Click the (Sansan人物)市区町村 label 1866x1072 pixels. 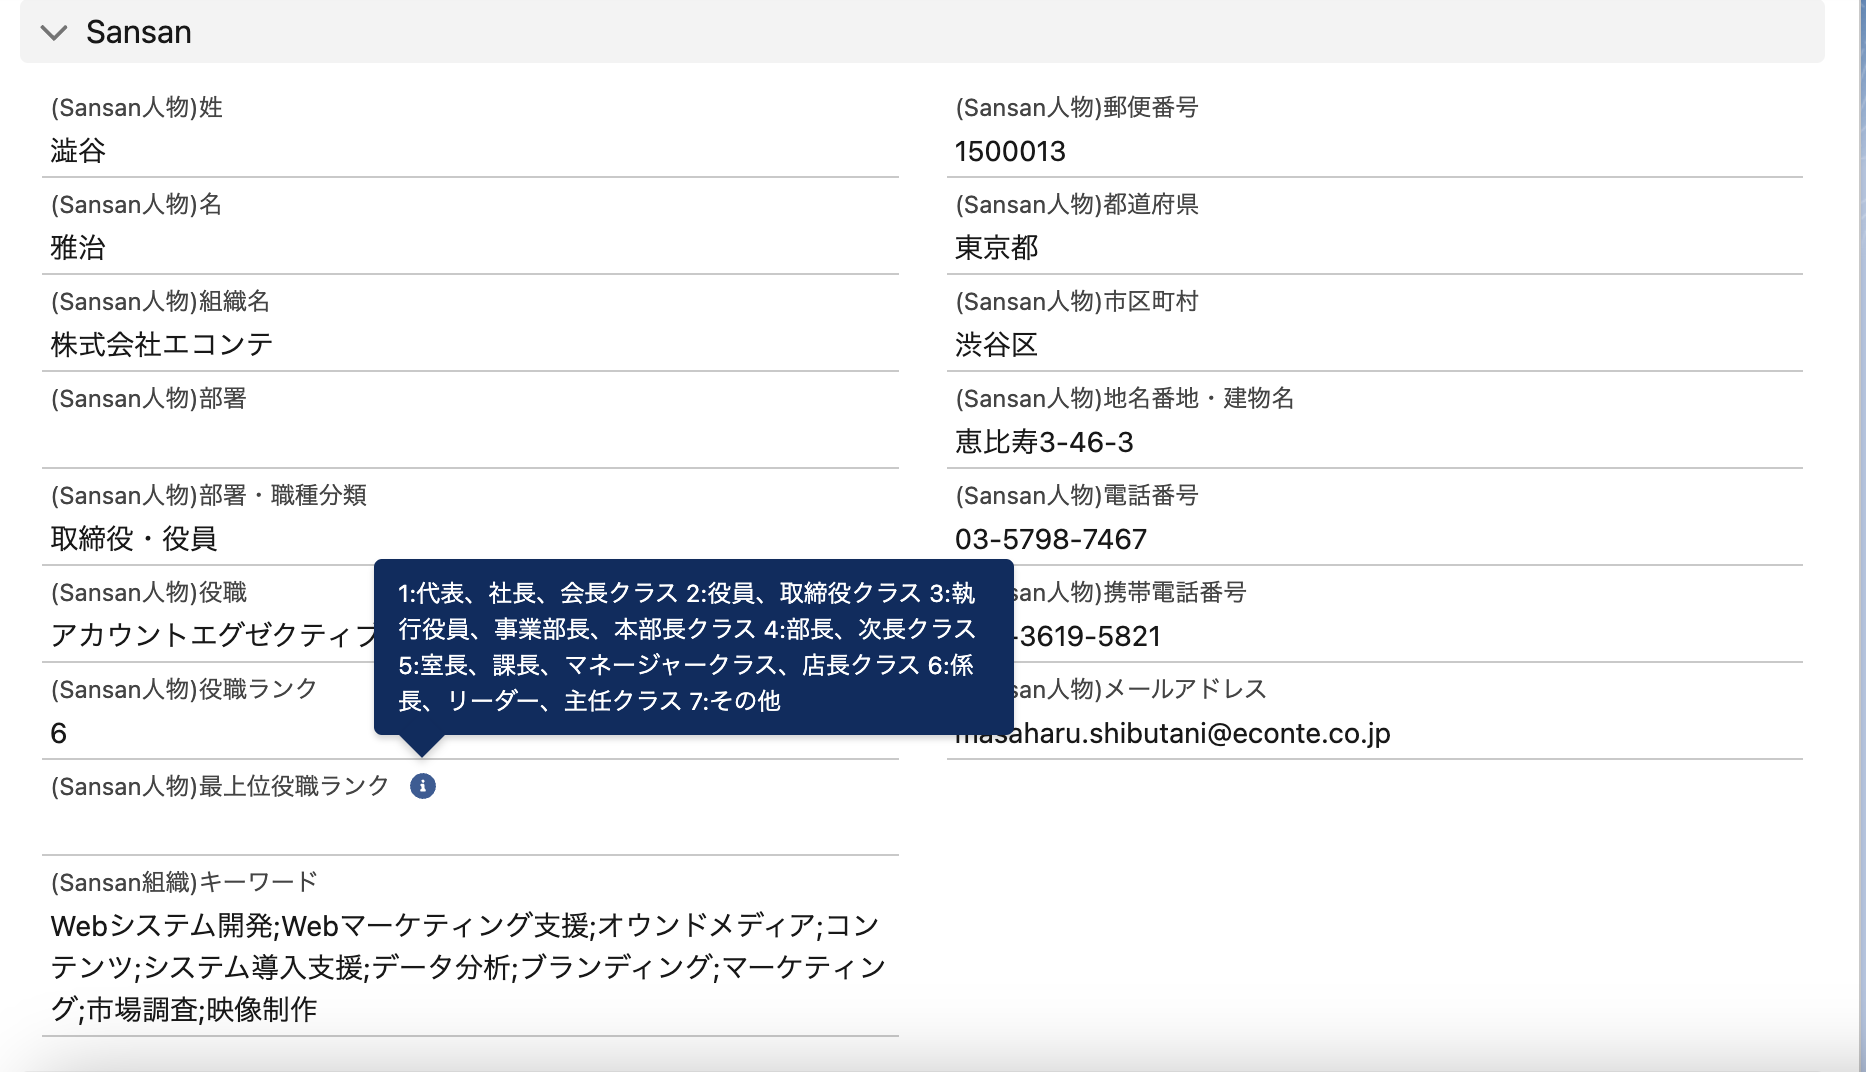coord(1077,301)
